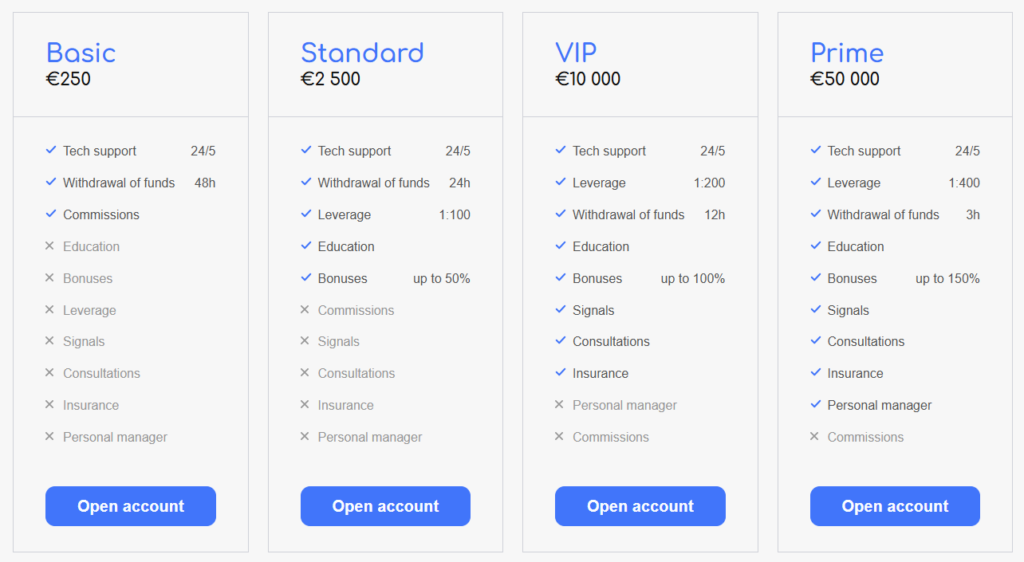1024x562 pixels.
Task: Click the Open account button under Basic
Action: pos(130,506)
